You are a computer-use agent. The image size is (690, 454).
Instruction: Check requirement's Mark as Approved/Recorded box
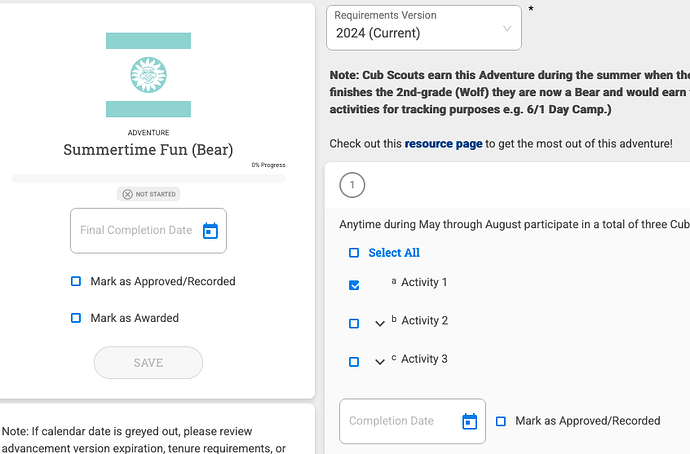501,421
